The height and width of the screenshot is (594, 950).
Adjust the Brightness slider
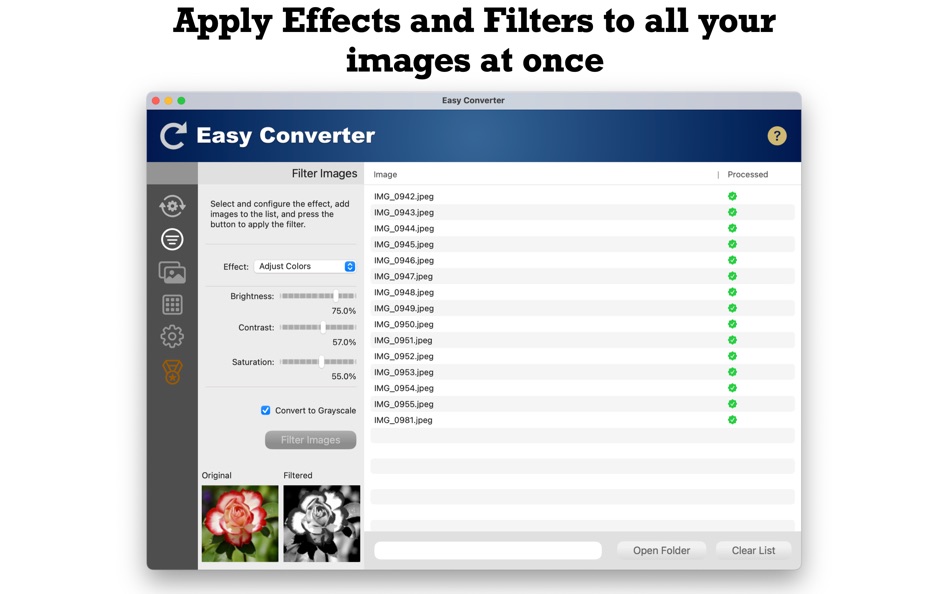(318, 296)
